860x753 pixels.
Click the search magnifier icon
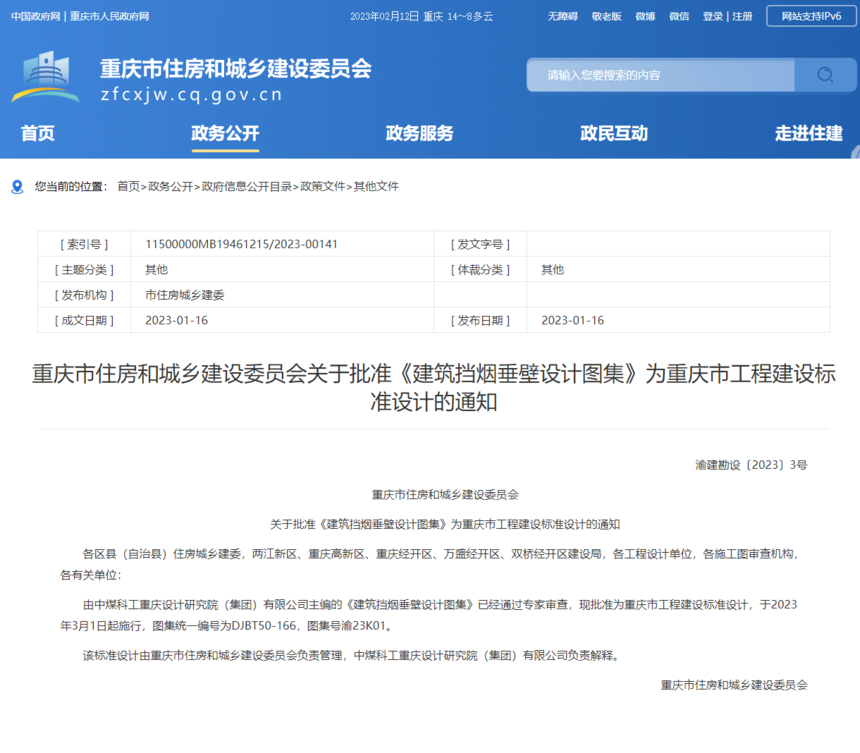[825, 75]
